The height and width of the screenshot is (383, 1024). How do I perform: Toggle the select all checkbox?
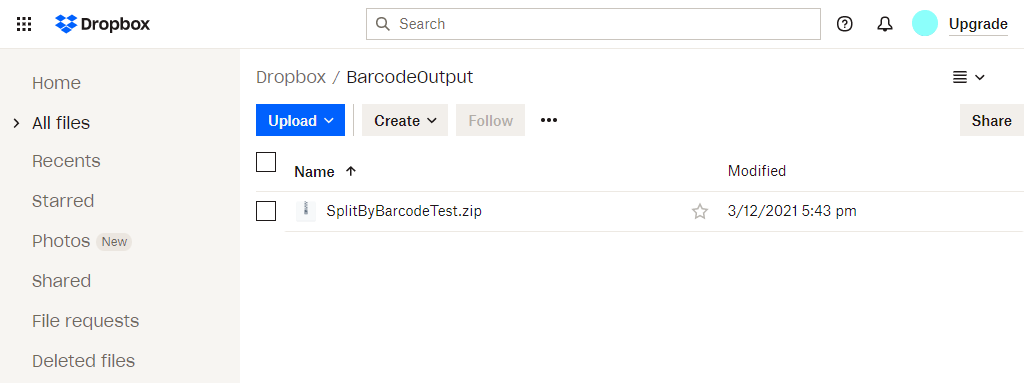pyautogui.click(x=266, y=162)
